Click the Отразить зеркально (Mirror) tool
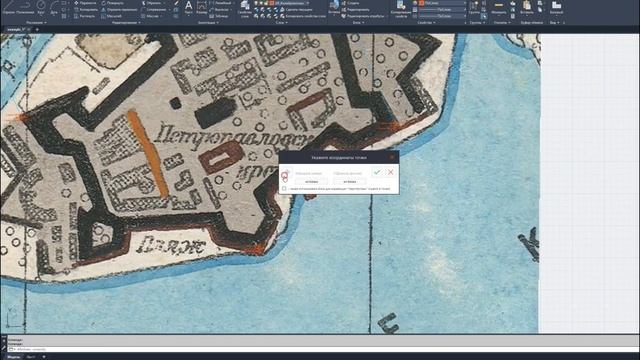The height and width of the screenshot is (360, 640). tap(119, 9)
